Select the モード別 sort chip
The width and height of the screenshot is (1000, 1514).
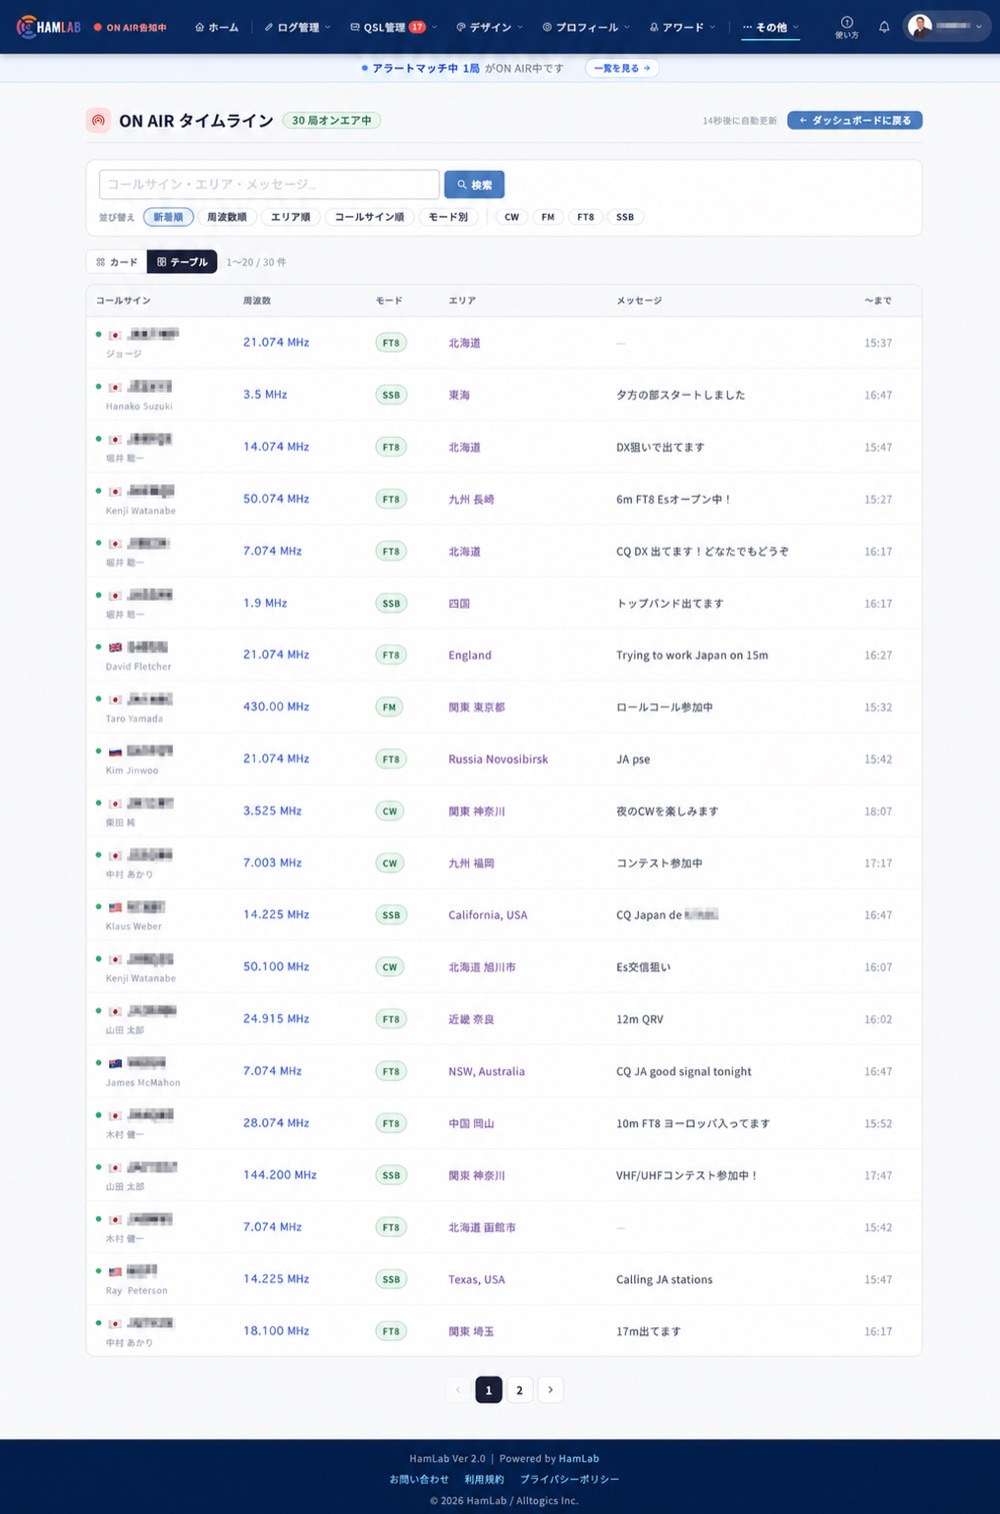(x=448, y=217)
